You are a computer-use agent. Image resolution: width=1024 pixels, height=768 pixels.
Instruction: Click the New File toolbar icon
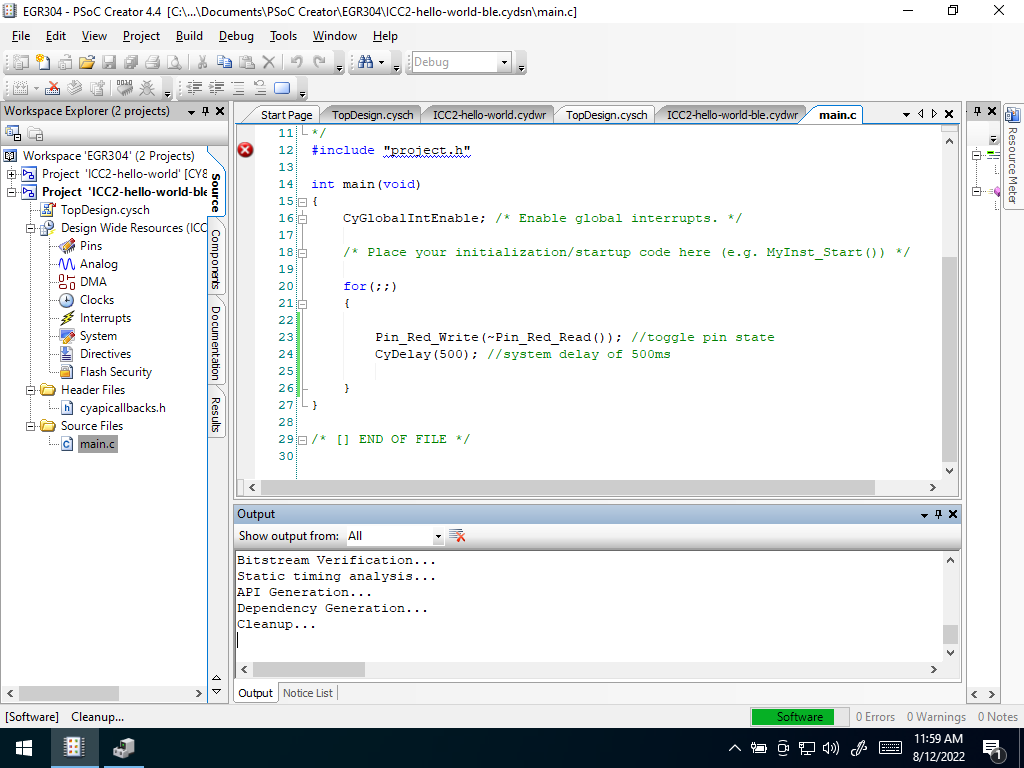click(43, 62)
